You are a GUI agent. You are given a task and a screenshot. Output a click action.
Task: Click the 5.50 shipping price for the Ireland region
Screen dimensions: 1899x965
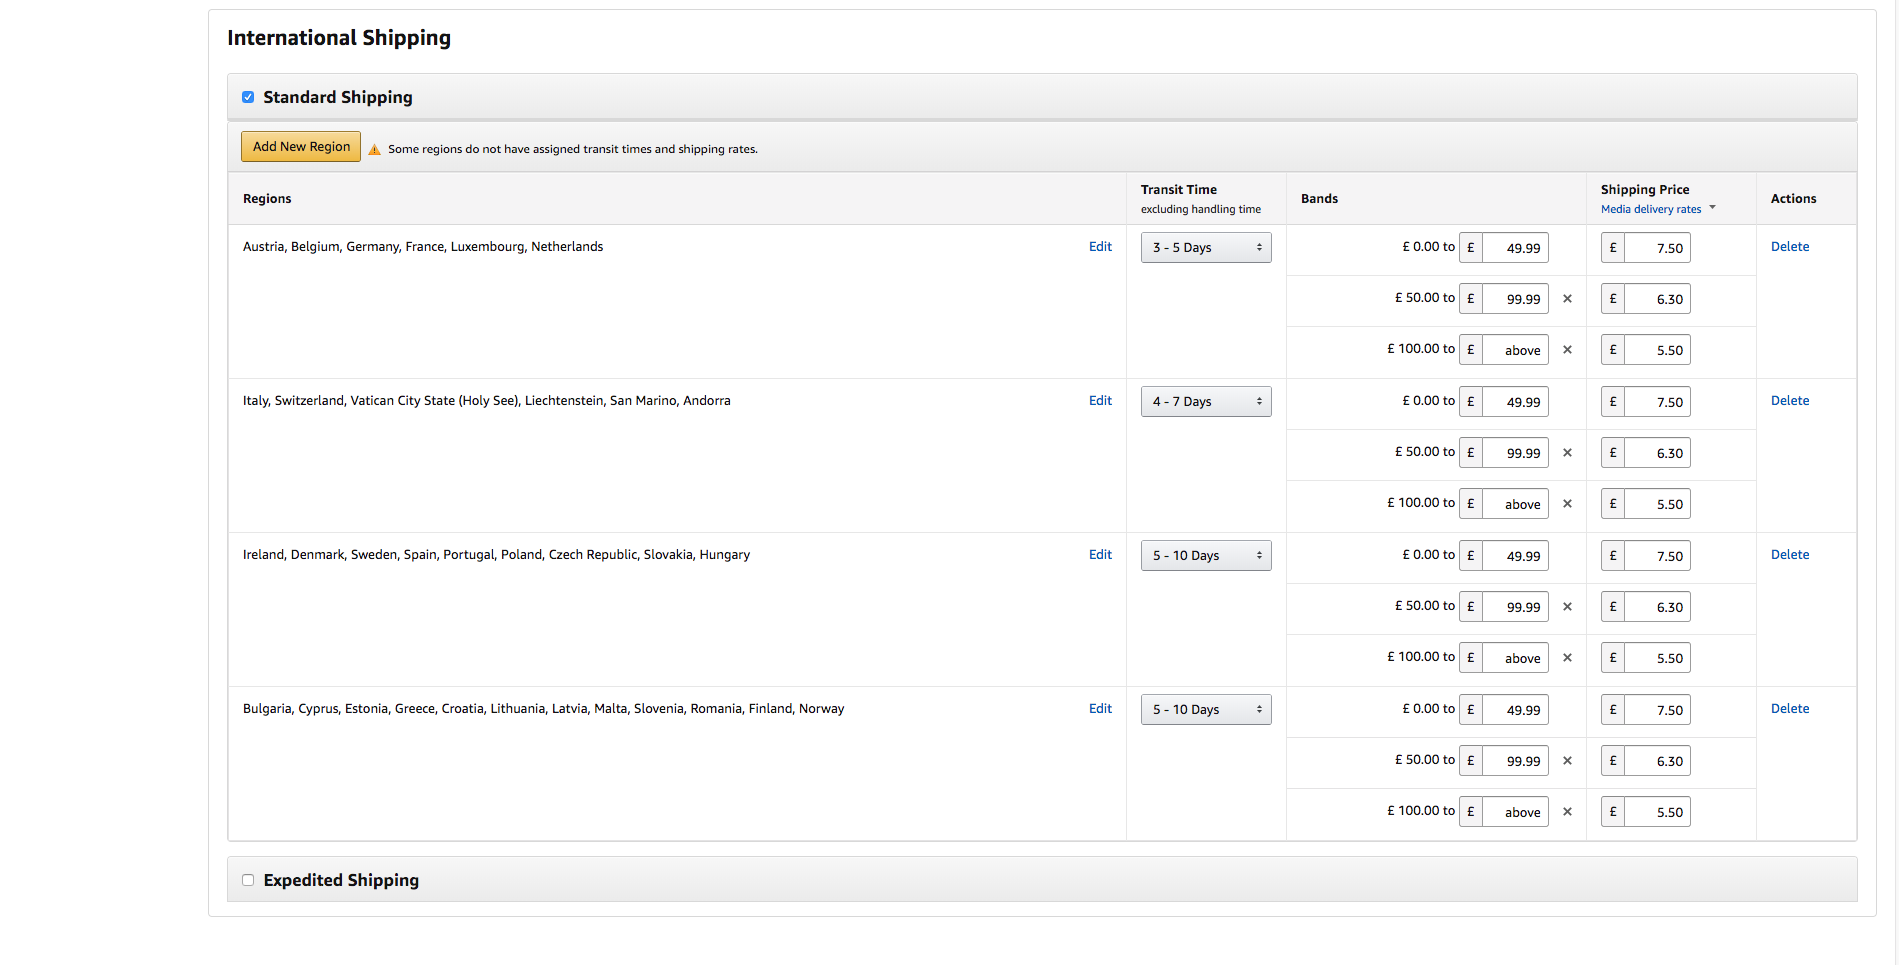pos(1657,658)
